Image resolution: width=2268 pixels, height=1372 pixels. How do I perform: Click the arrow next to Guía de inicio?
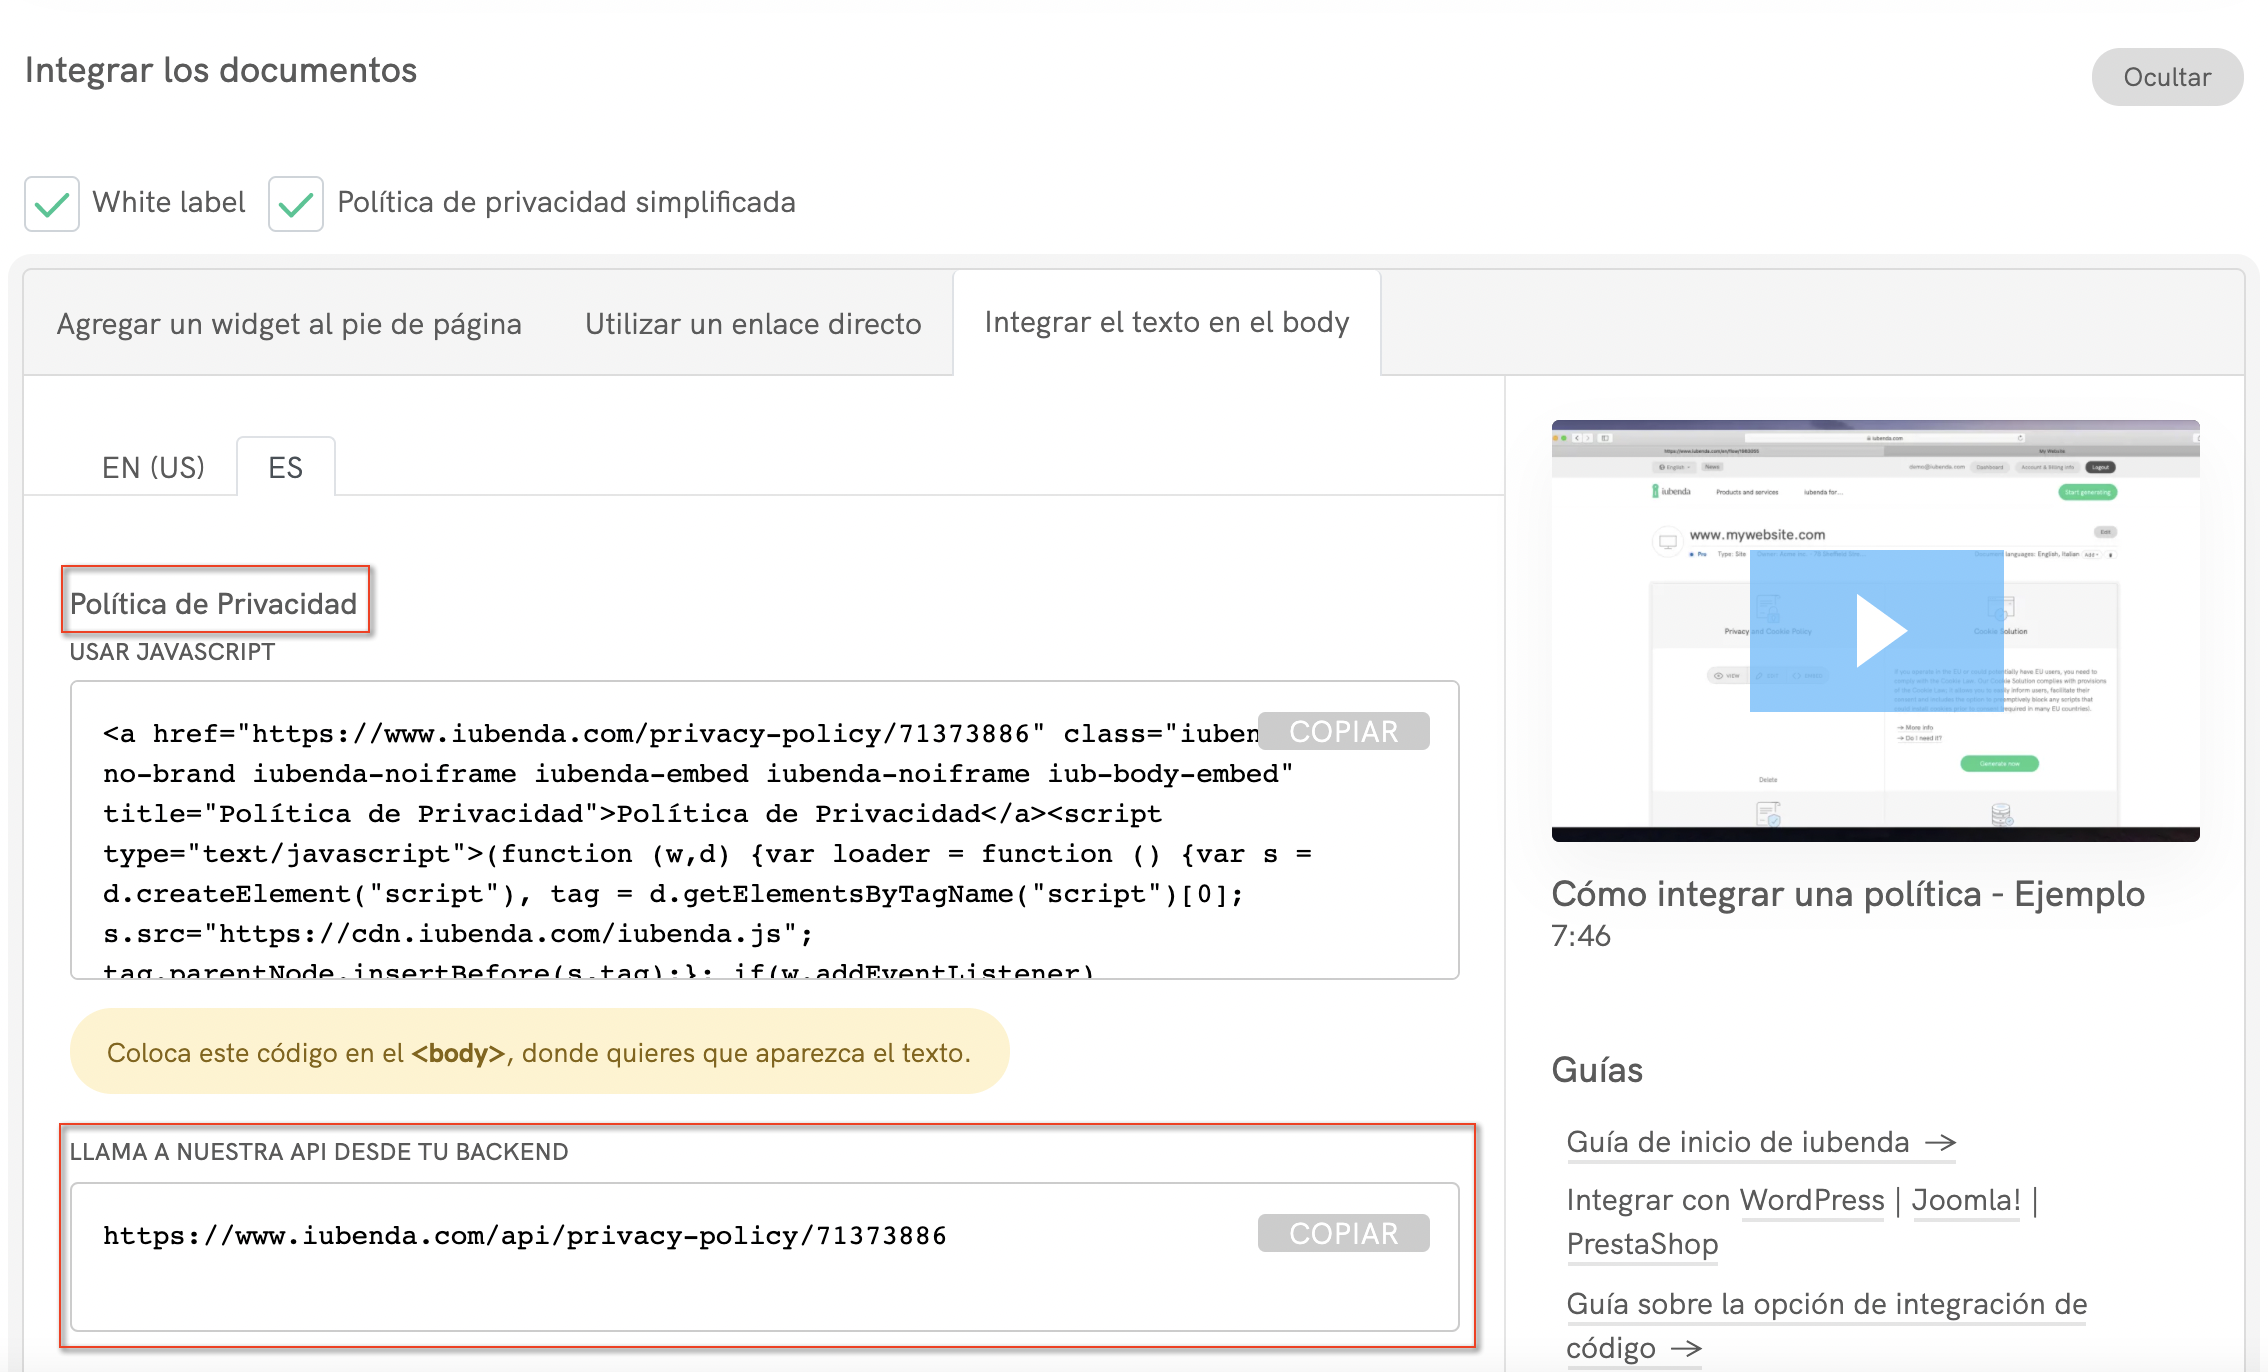pyautogui.click(x=1941, y=1142)
